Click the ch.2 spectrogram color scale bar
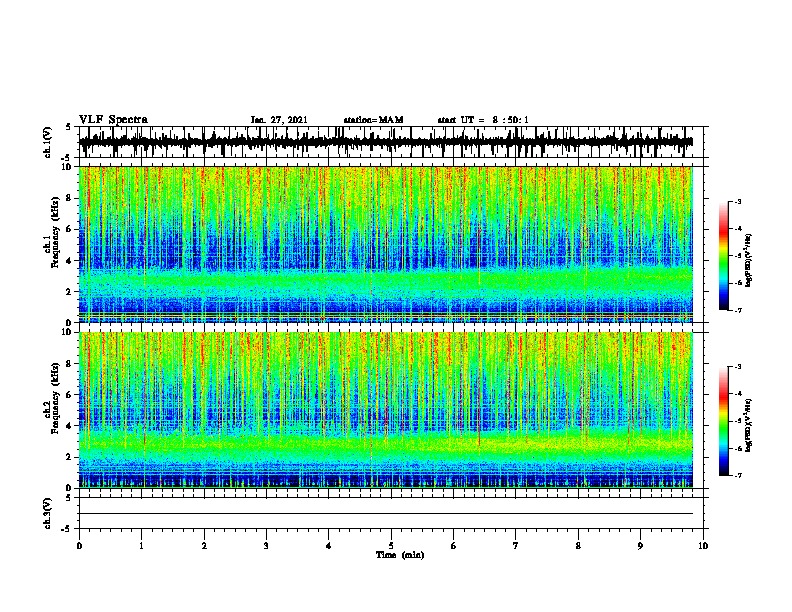 click(x=723, y=421)
